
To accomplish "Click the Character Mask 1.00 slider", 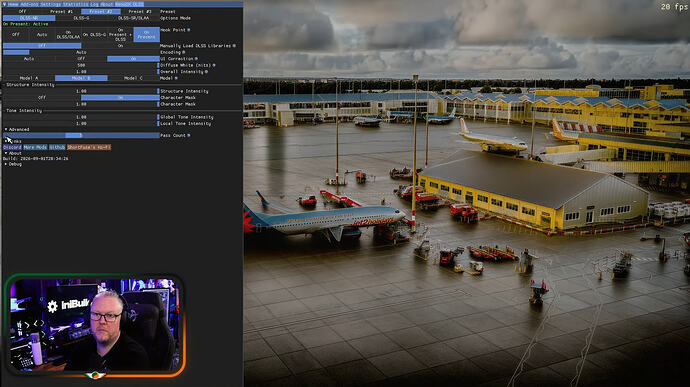I will 81,104.
